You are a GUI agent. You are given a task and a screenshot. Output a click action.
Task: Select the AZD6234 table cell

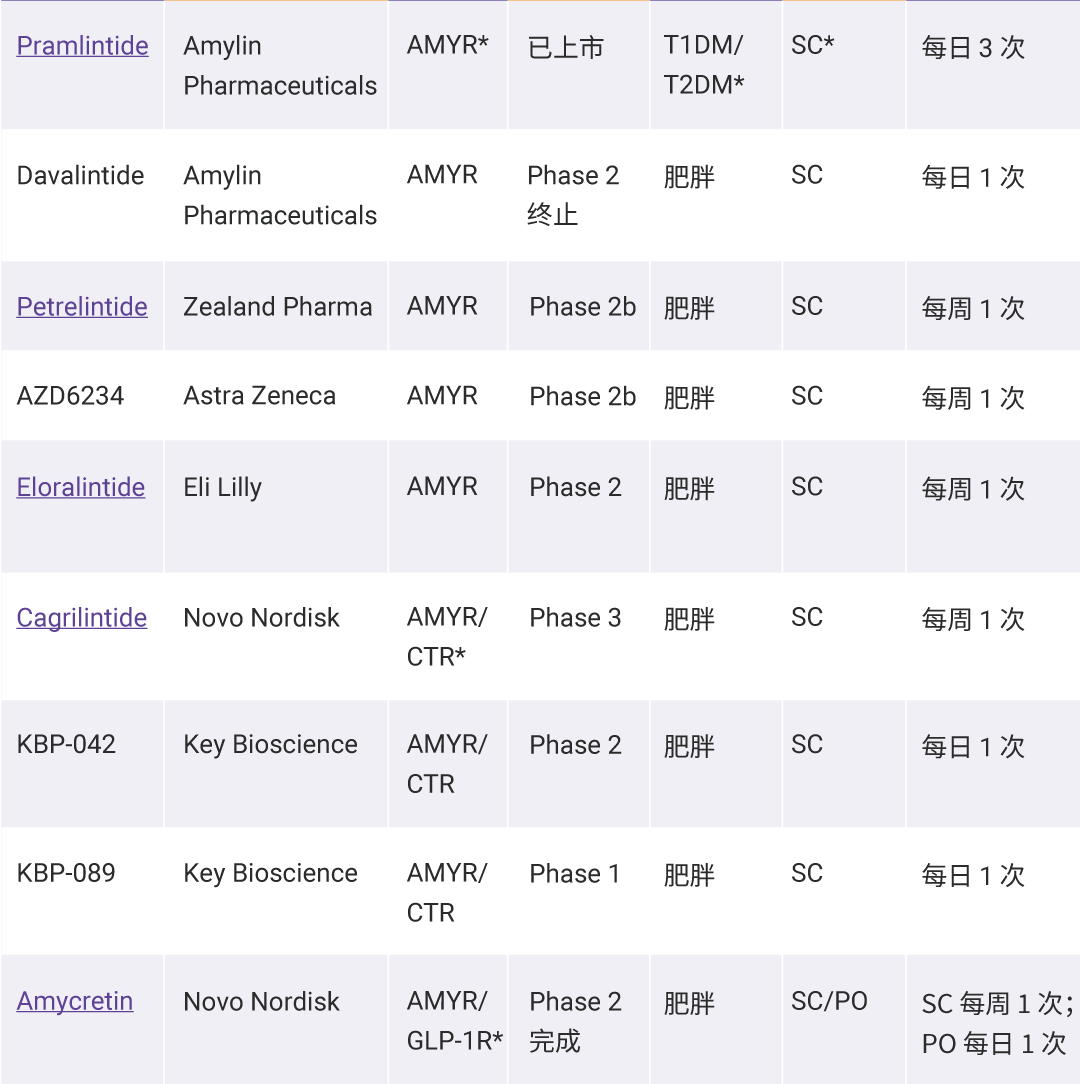click(x=70, y=396)
